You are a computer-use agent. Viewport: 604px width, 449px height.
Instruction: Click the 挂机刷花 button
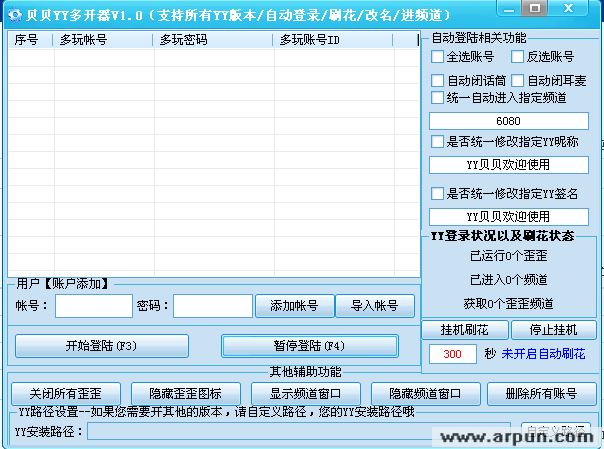[465, 330]
